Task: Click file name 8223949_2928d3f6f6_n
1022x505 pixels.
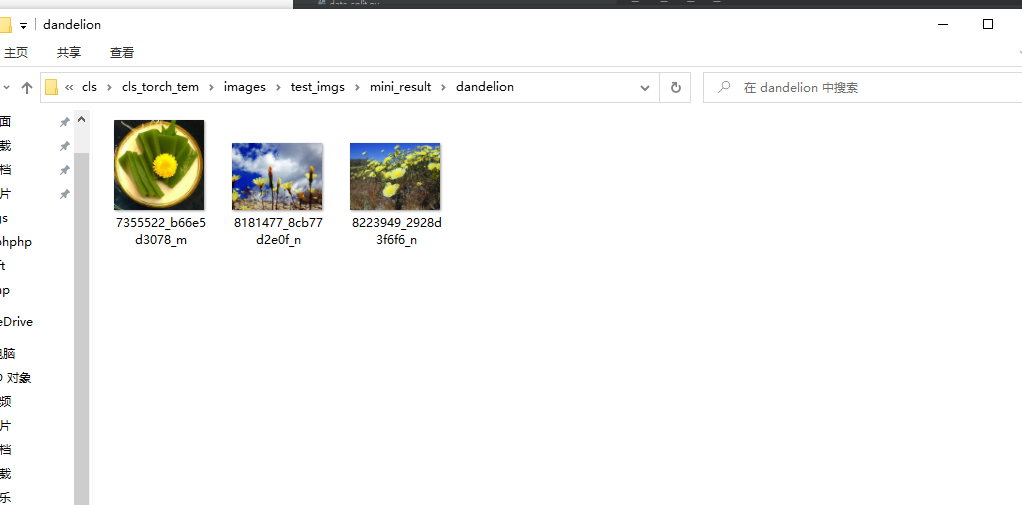Action: click(x=396, y=231)
